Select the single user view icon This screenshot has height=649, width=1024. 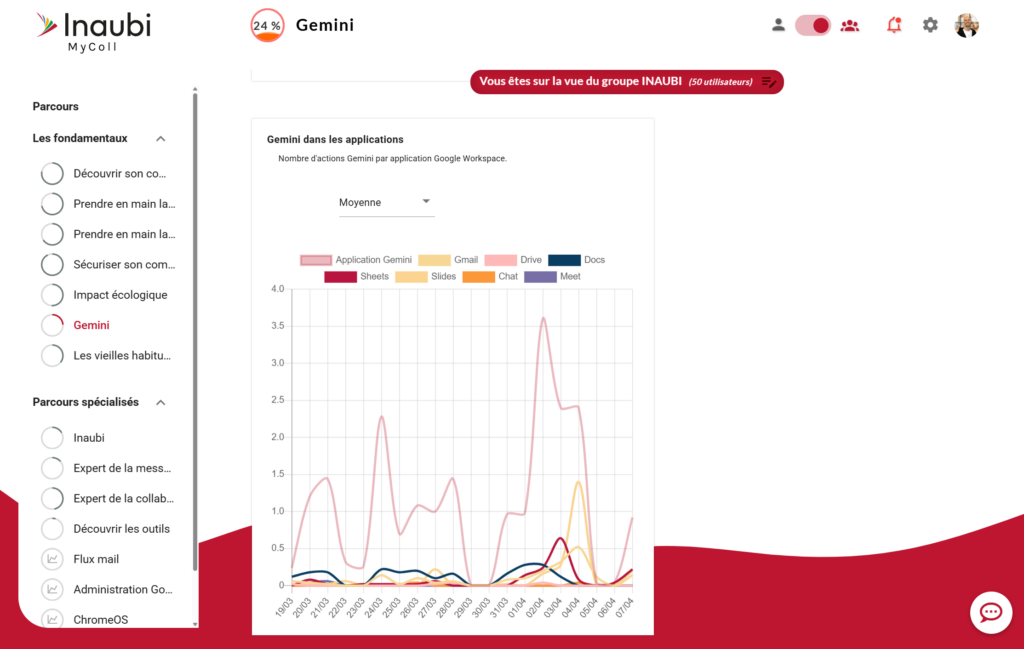coord(778,25)
